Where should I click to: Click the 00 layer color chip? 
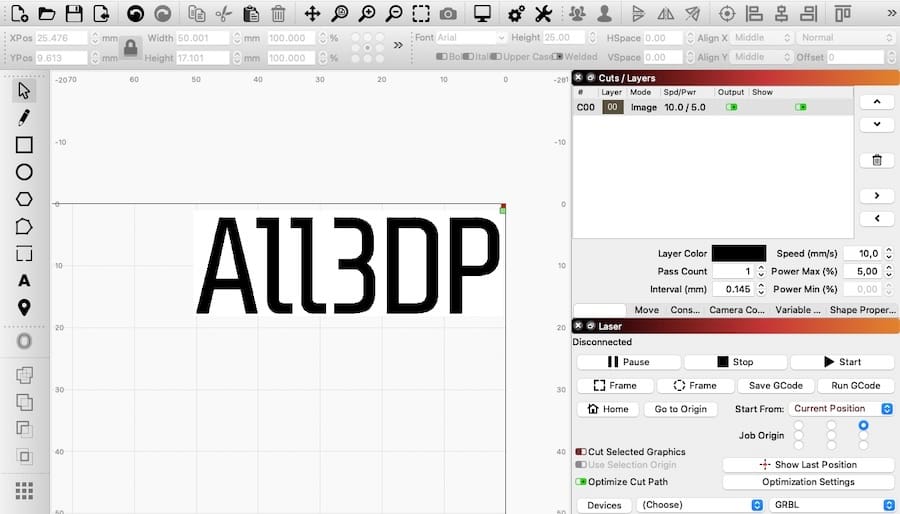[612, 107]
